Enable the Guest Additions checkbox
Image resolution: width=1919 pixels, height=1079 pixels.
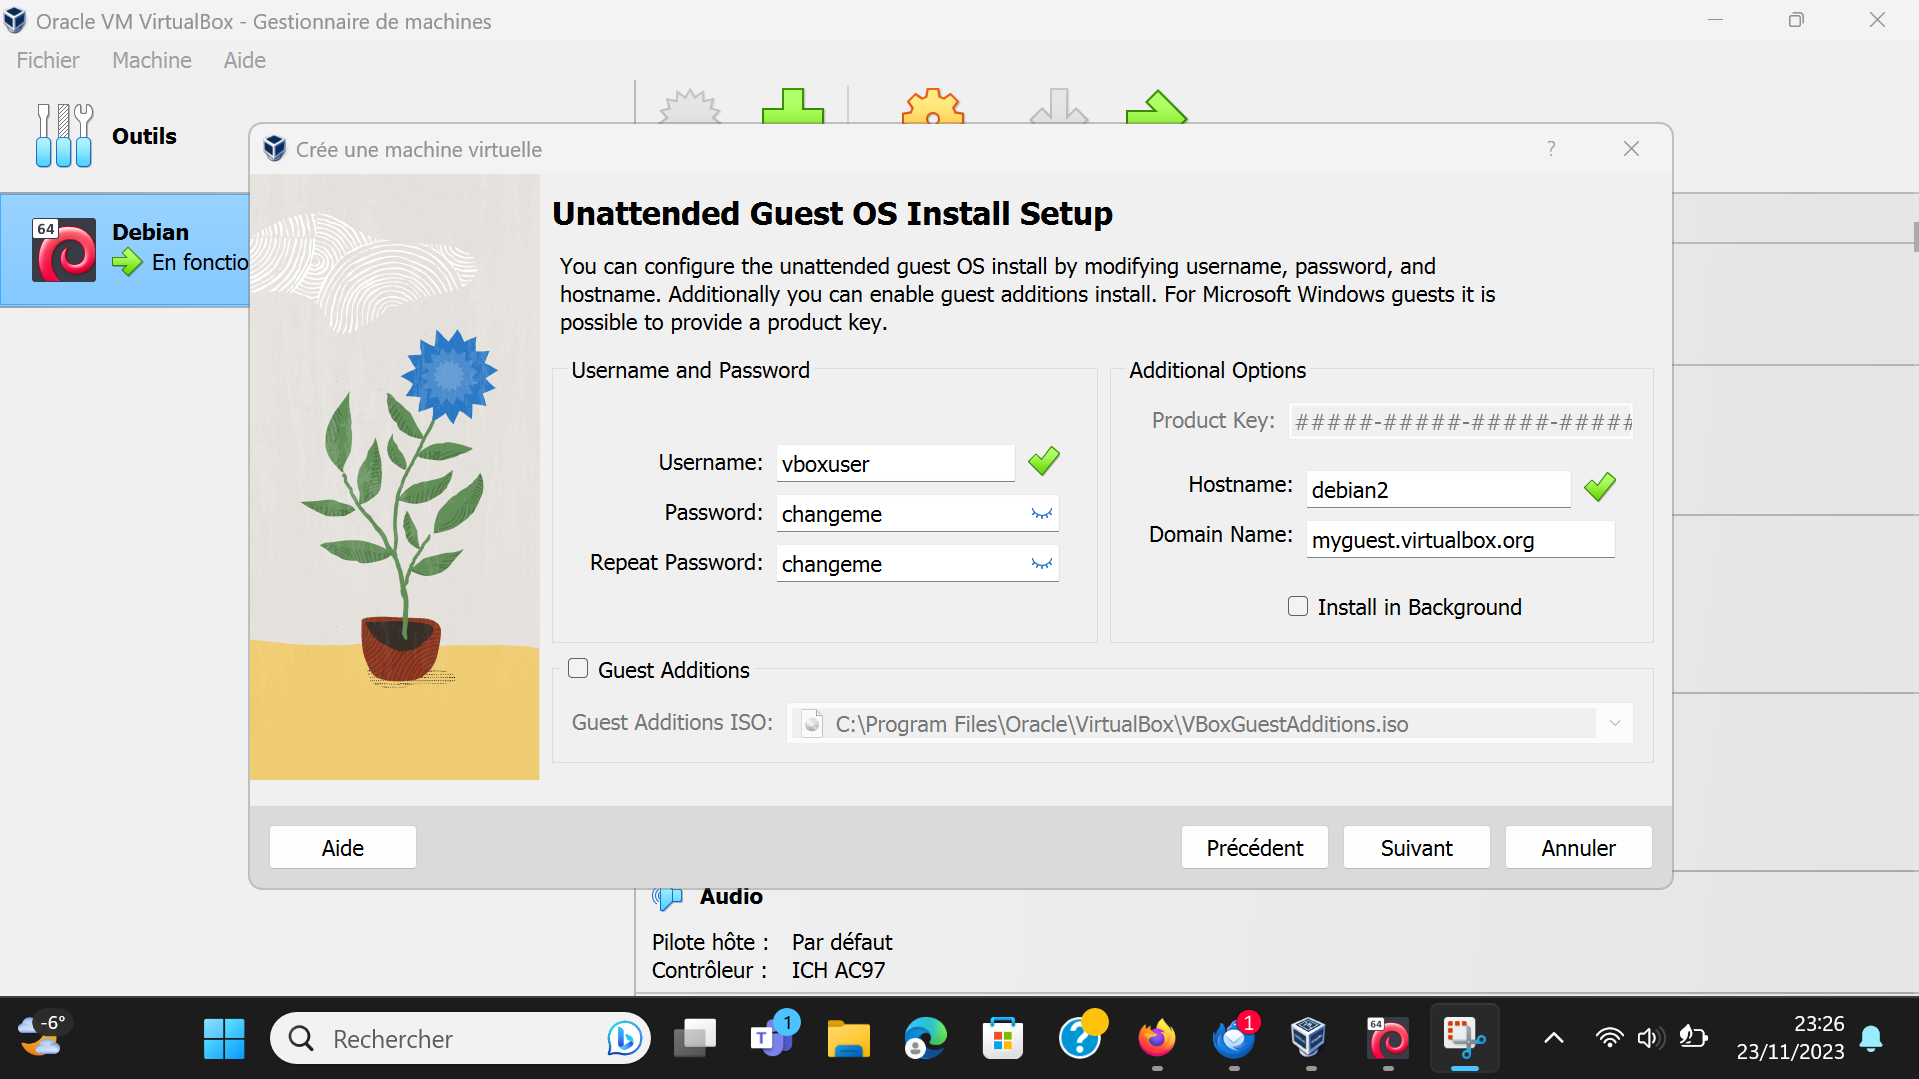click(x=578, y=669)
